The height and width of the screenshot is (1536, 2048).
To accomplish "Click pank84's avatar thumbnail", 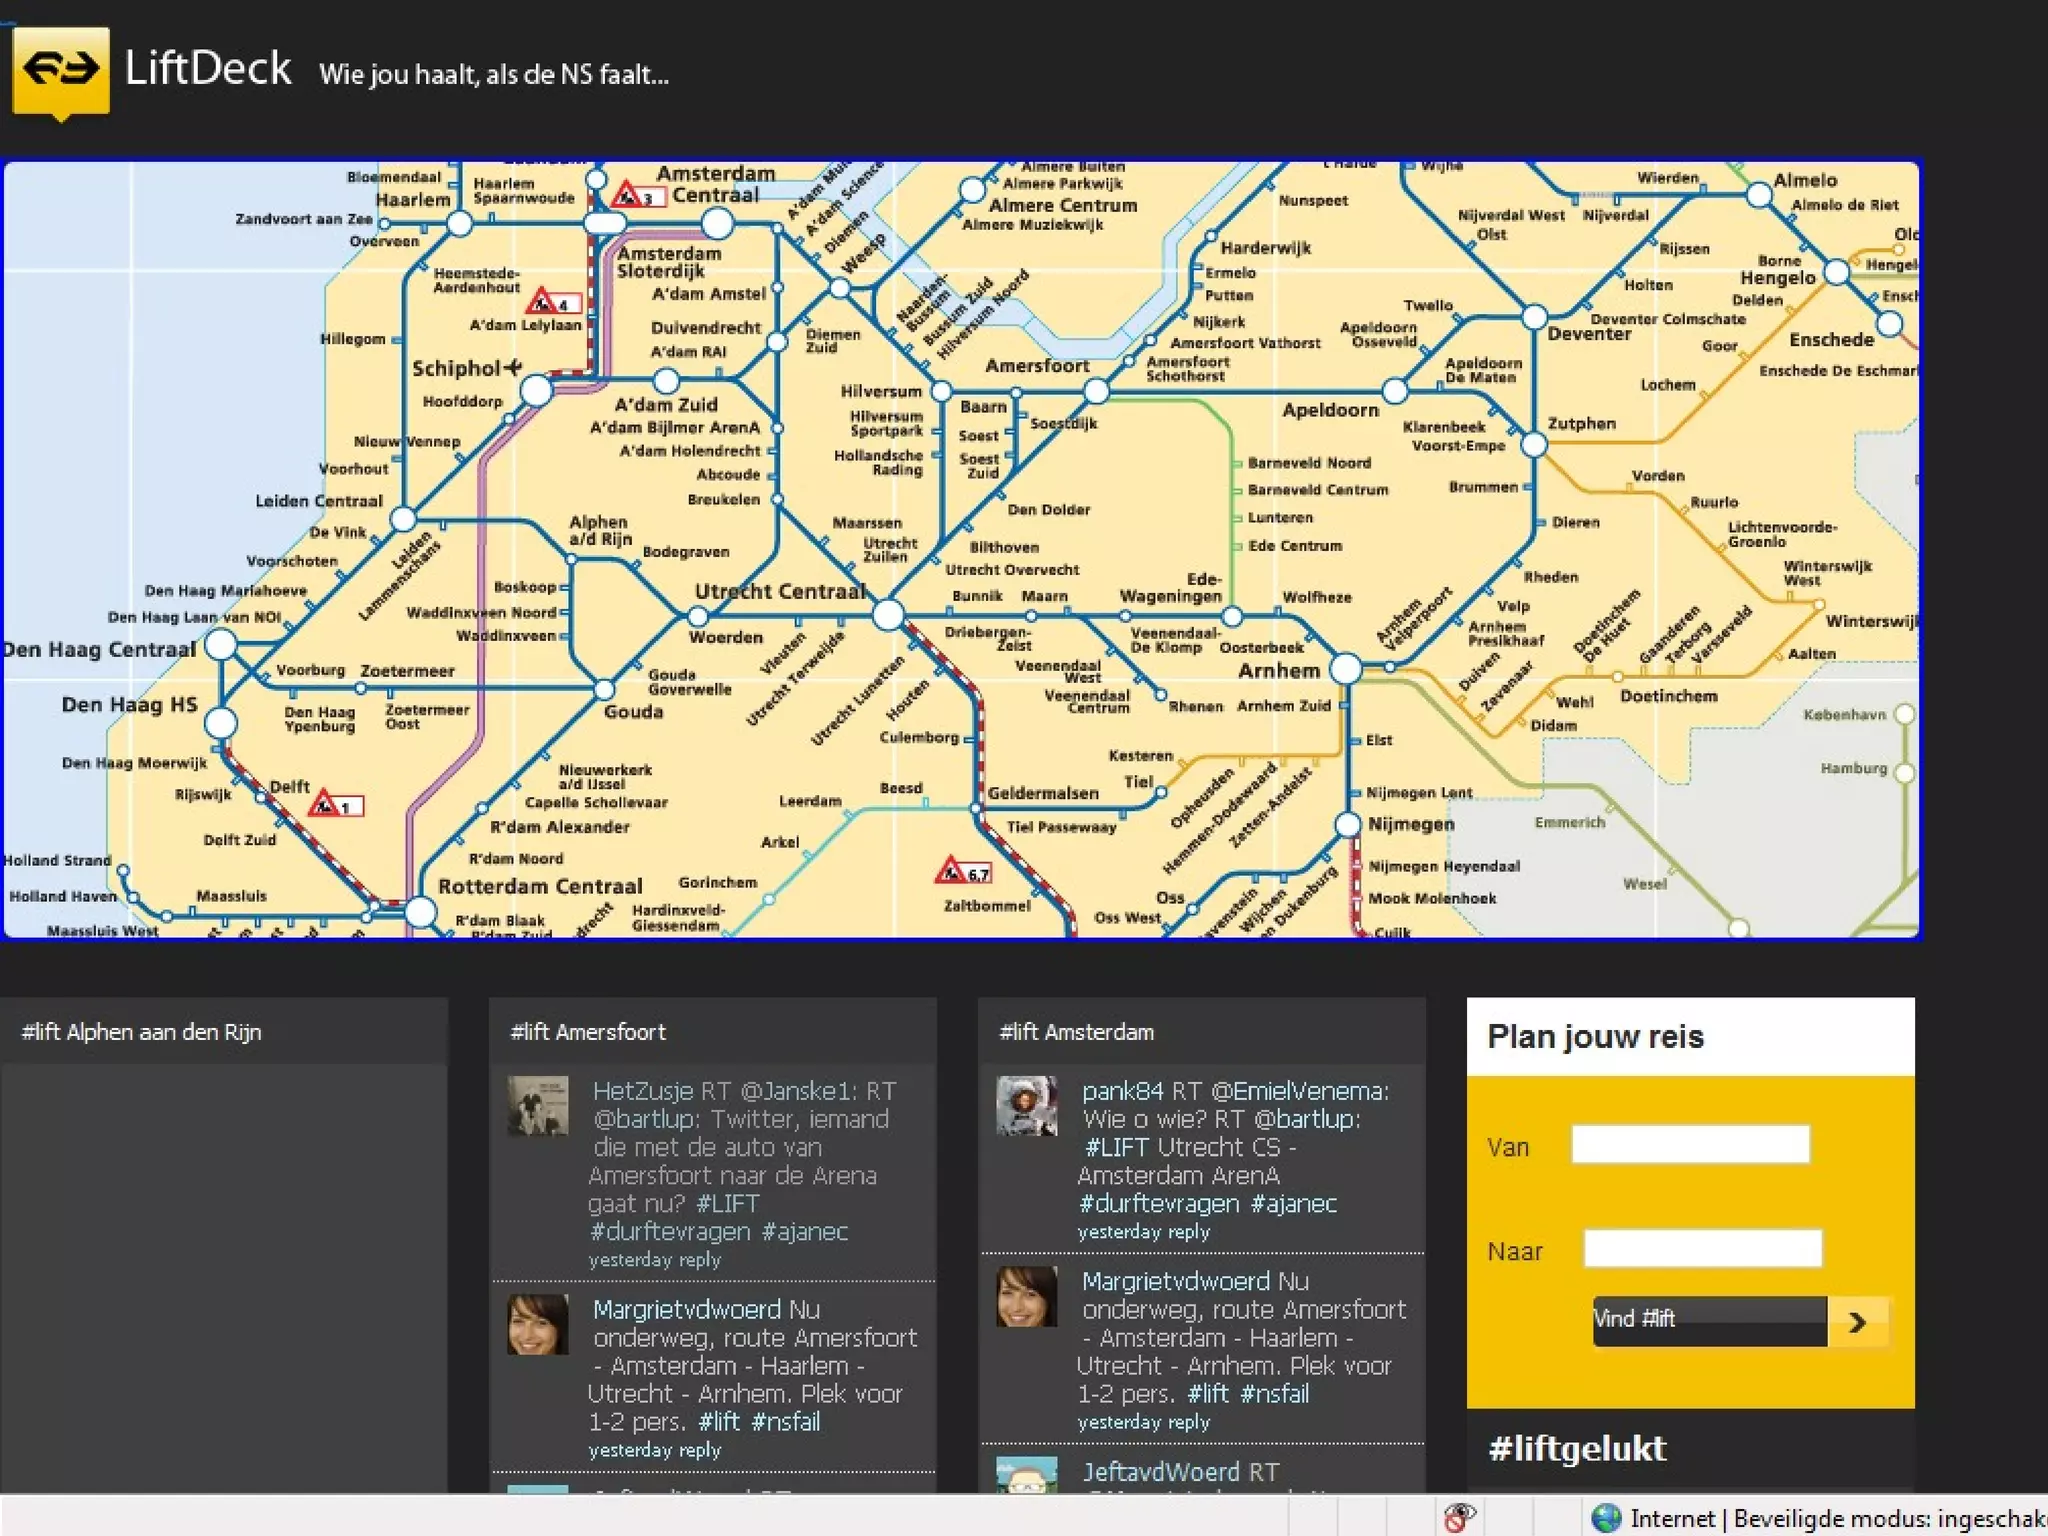I will coord(1026,1105).
